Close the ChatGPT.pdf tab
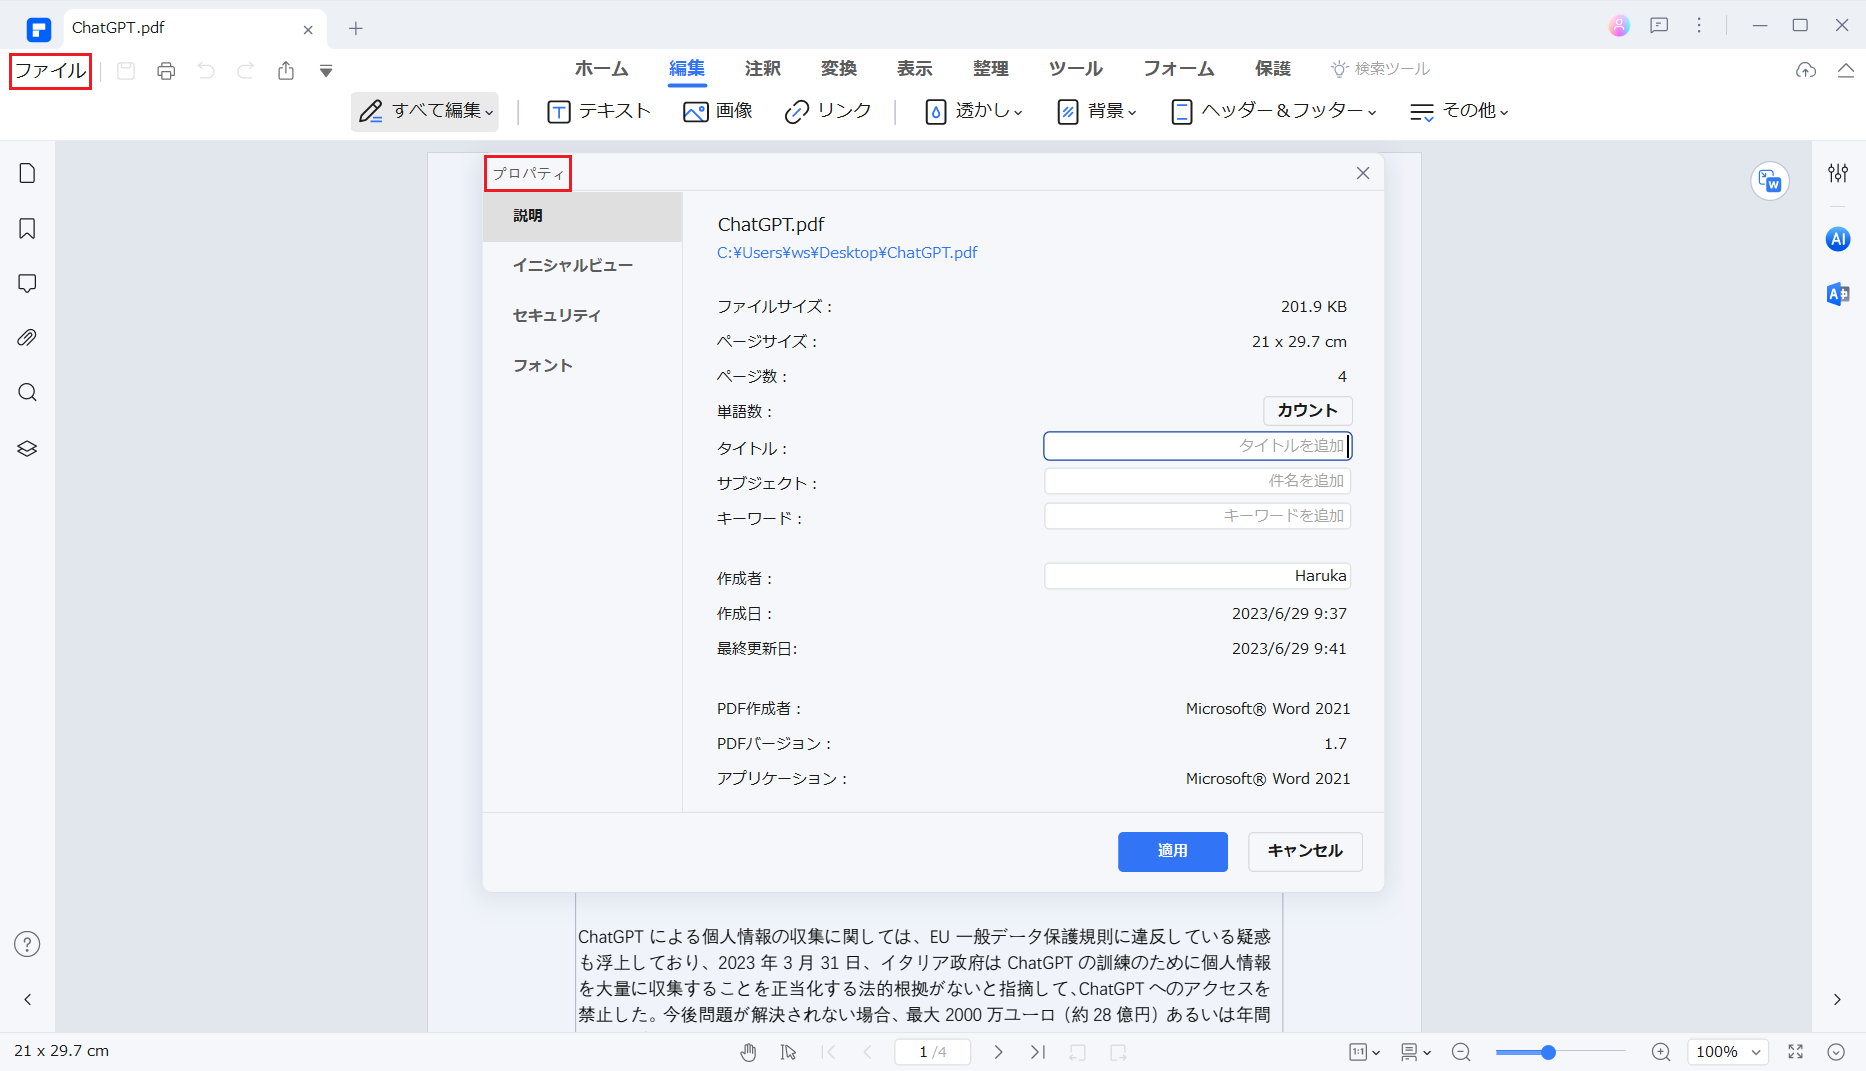Viewport: 1866px width, 1071px height. pyautogui.click(x=308, y=29)
